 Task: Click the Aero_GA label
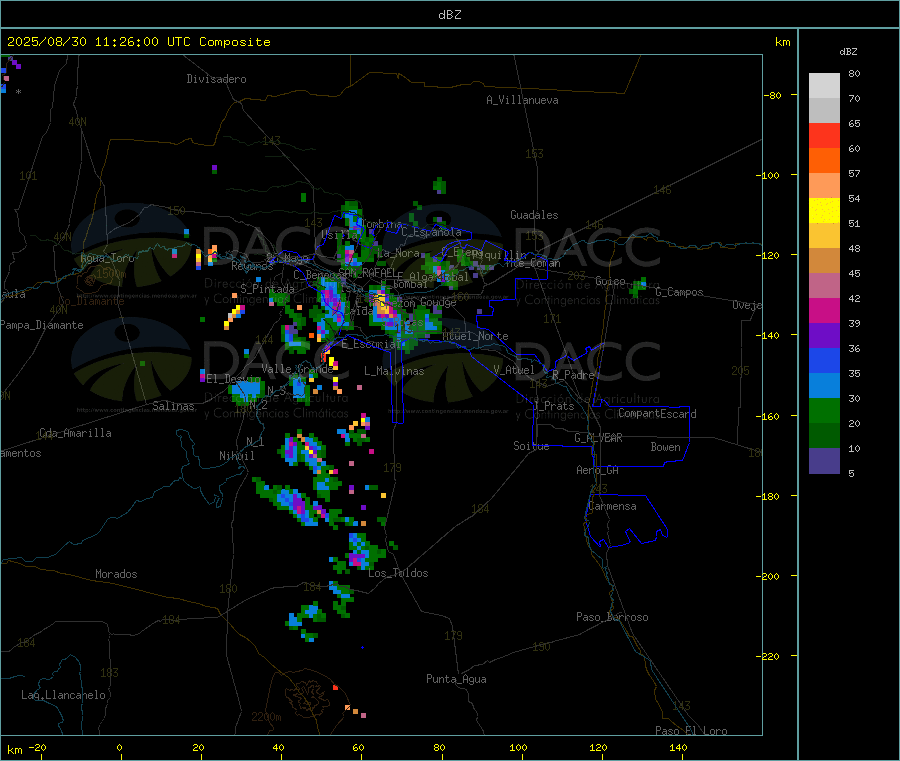tap(598, 470)
